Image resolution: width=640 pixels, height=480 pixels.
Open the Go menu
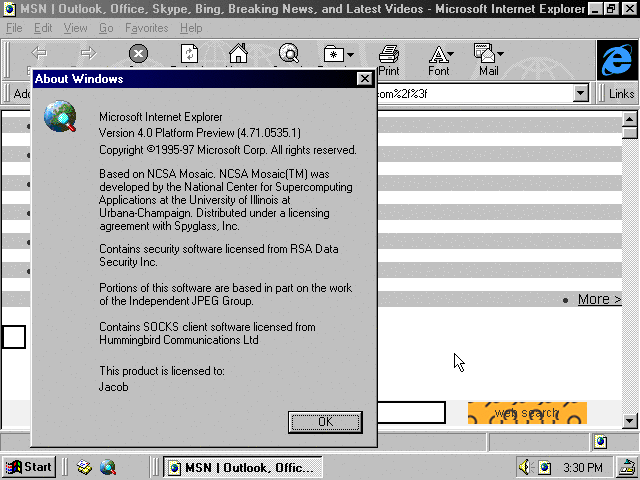(x=106, y=28)
